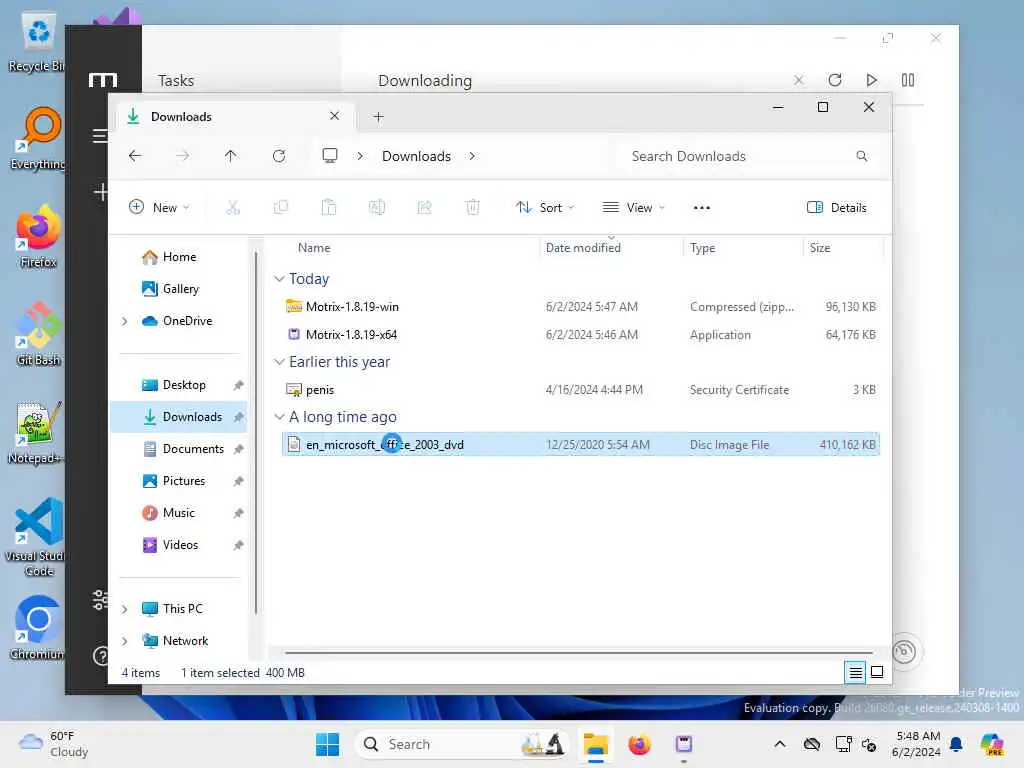1024x768 pixels.
Task: Switch to details list view icon
Action: (856, 672)
